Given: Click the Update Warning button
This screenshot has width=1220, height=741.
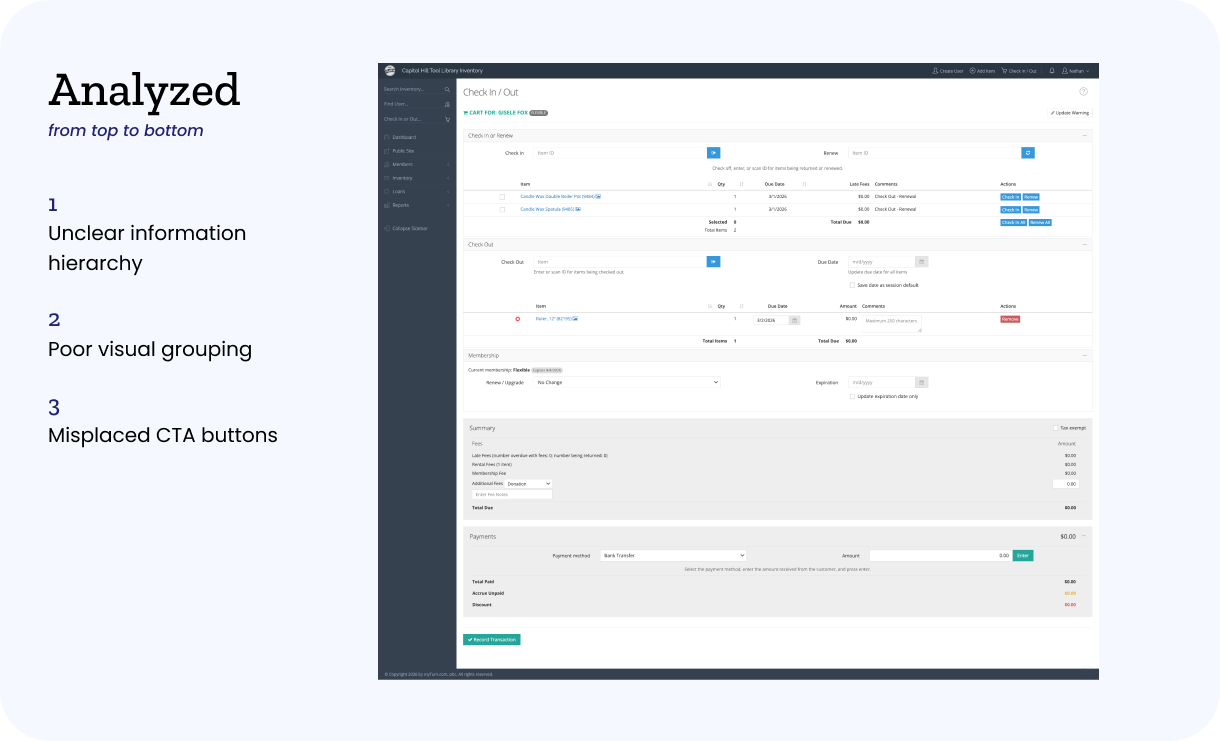Looking at the screenshot, I should pyautogui.click(x=1070, y=113).
